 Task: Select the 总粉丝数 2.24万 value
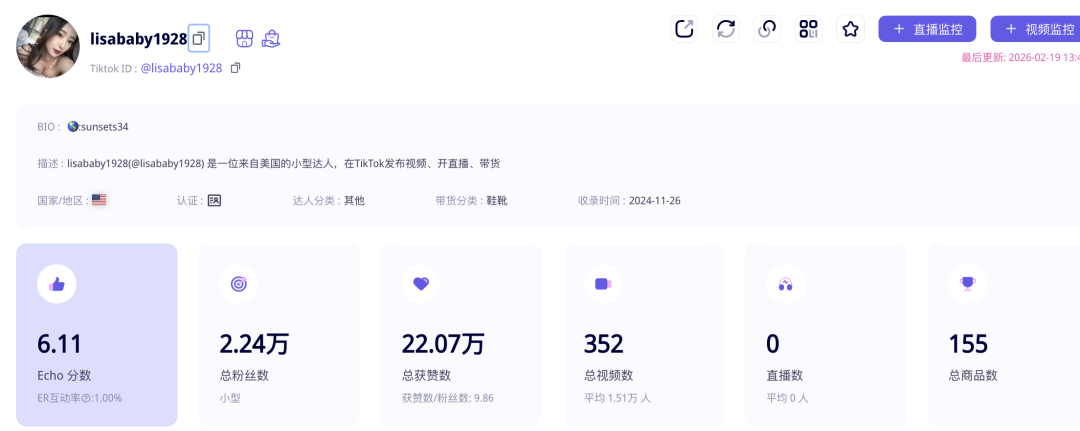[x=253, y=344]
